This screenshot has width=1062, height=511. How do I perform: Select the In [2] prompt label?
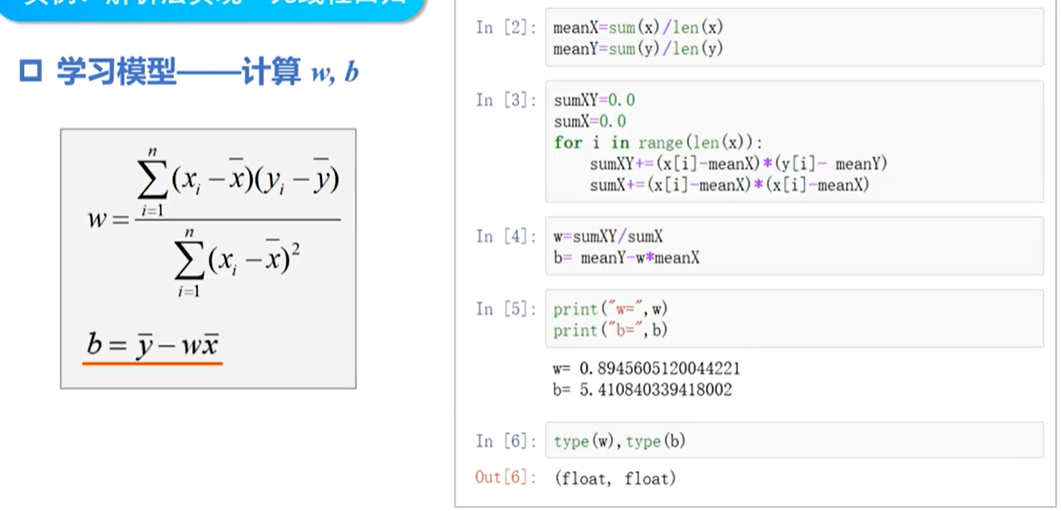coord(505,28)
